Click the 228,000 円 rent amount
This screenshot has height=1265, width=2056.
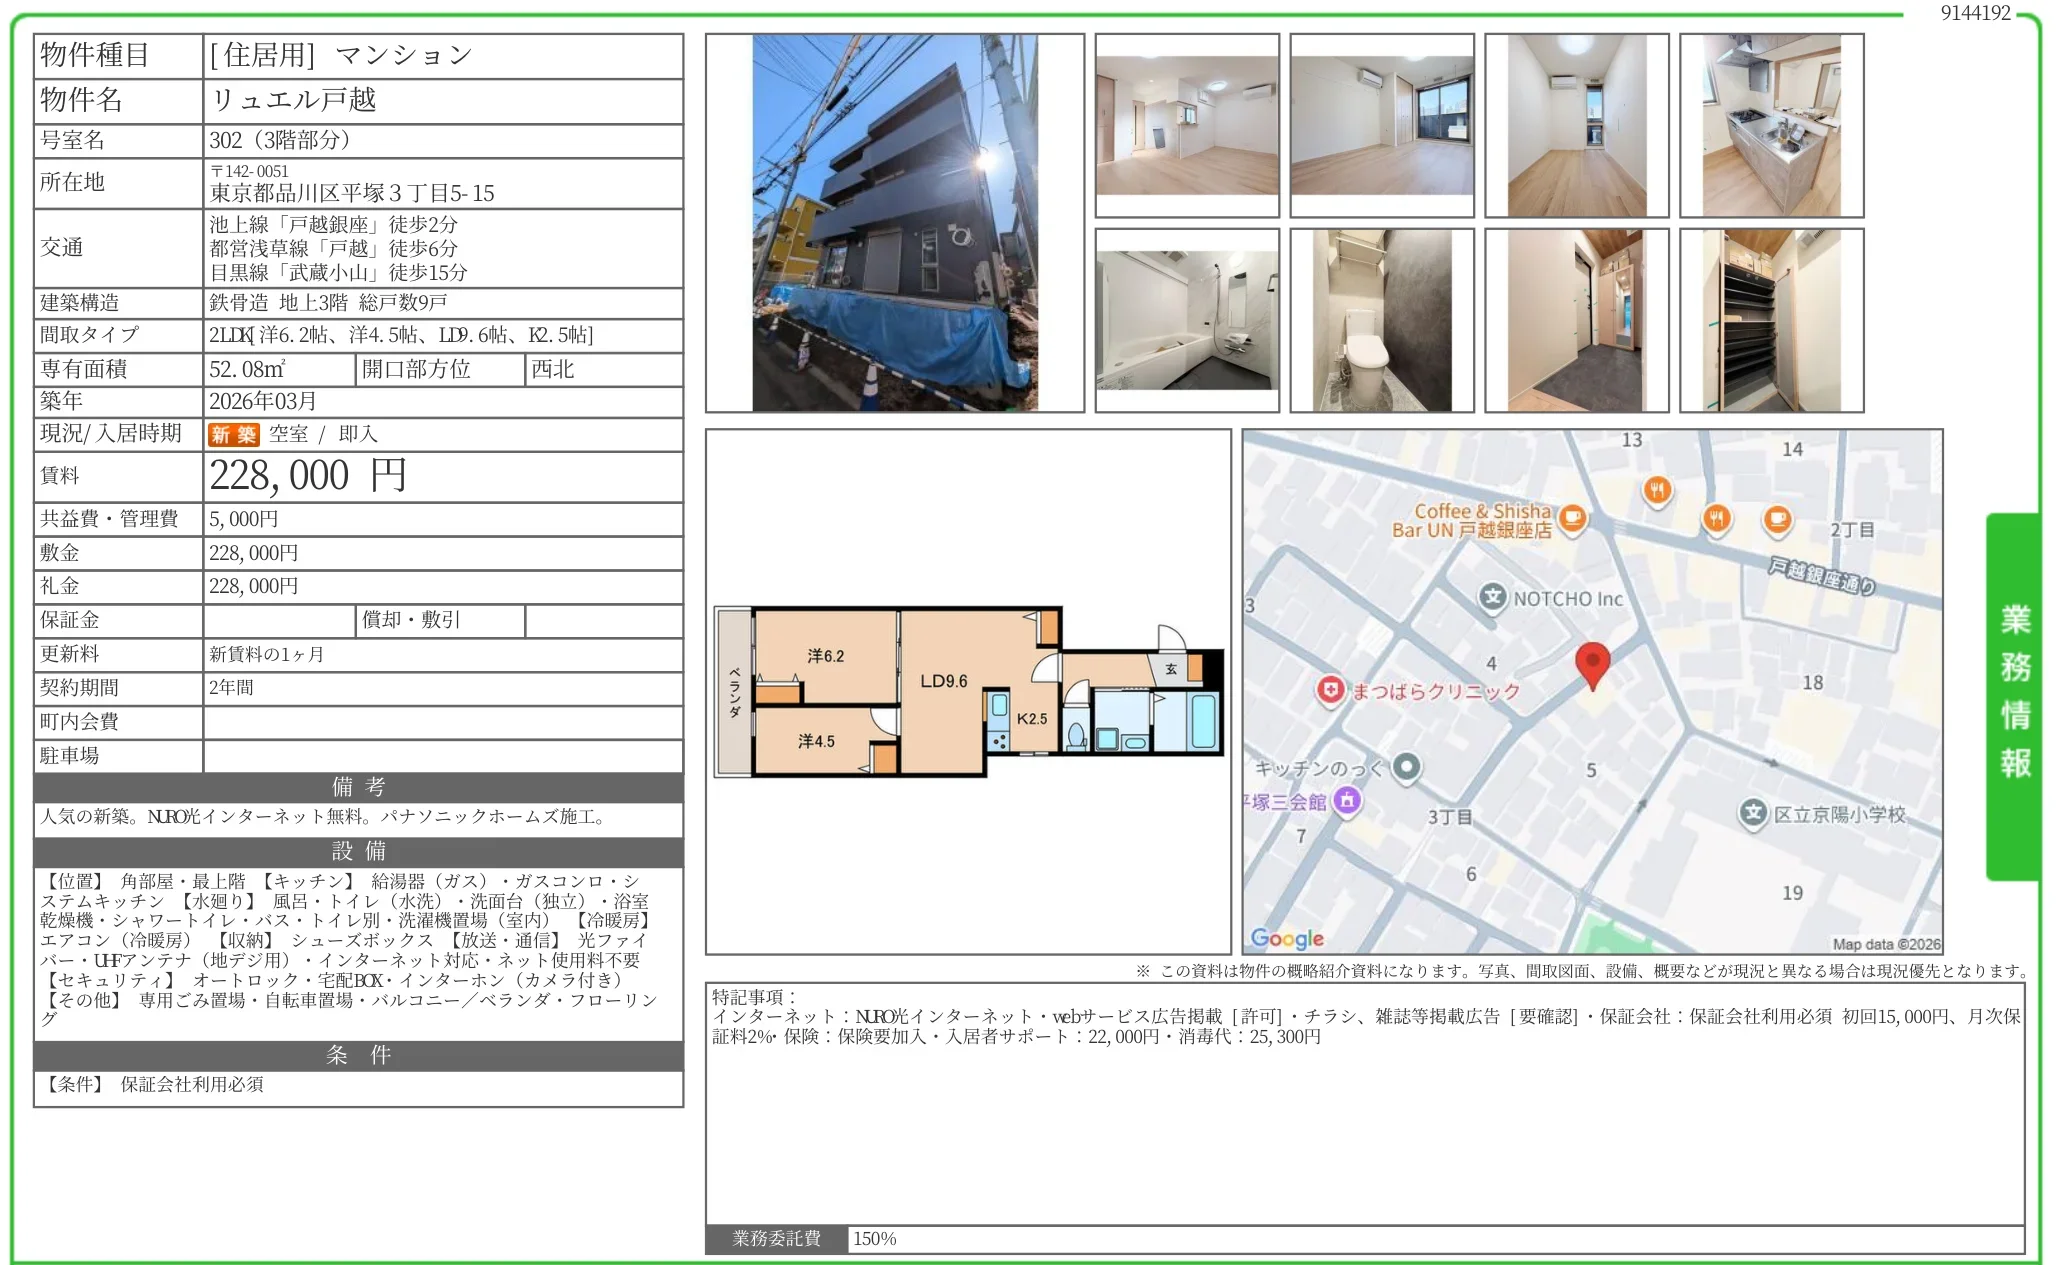pos(308,476)
